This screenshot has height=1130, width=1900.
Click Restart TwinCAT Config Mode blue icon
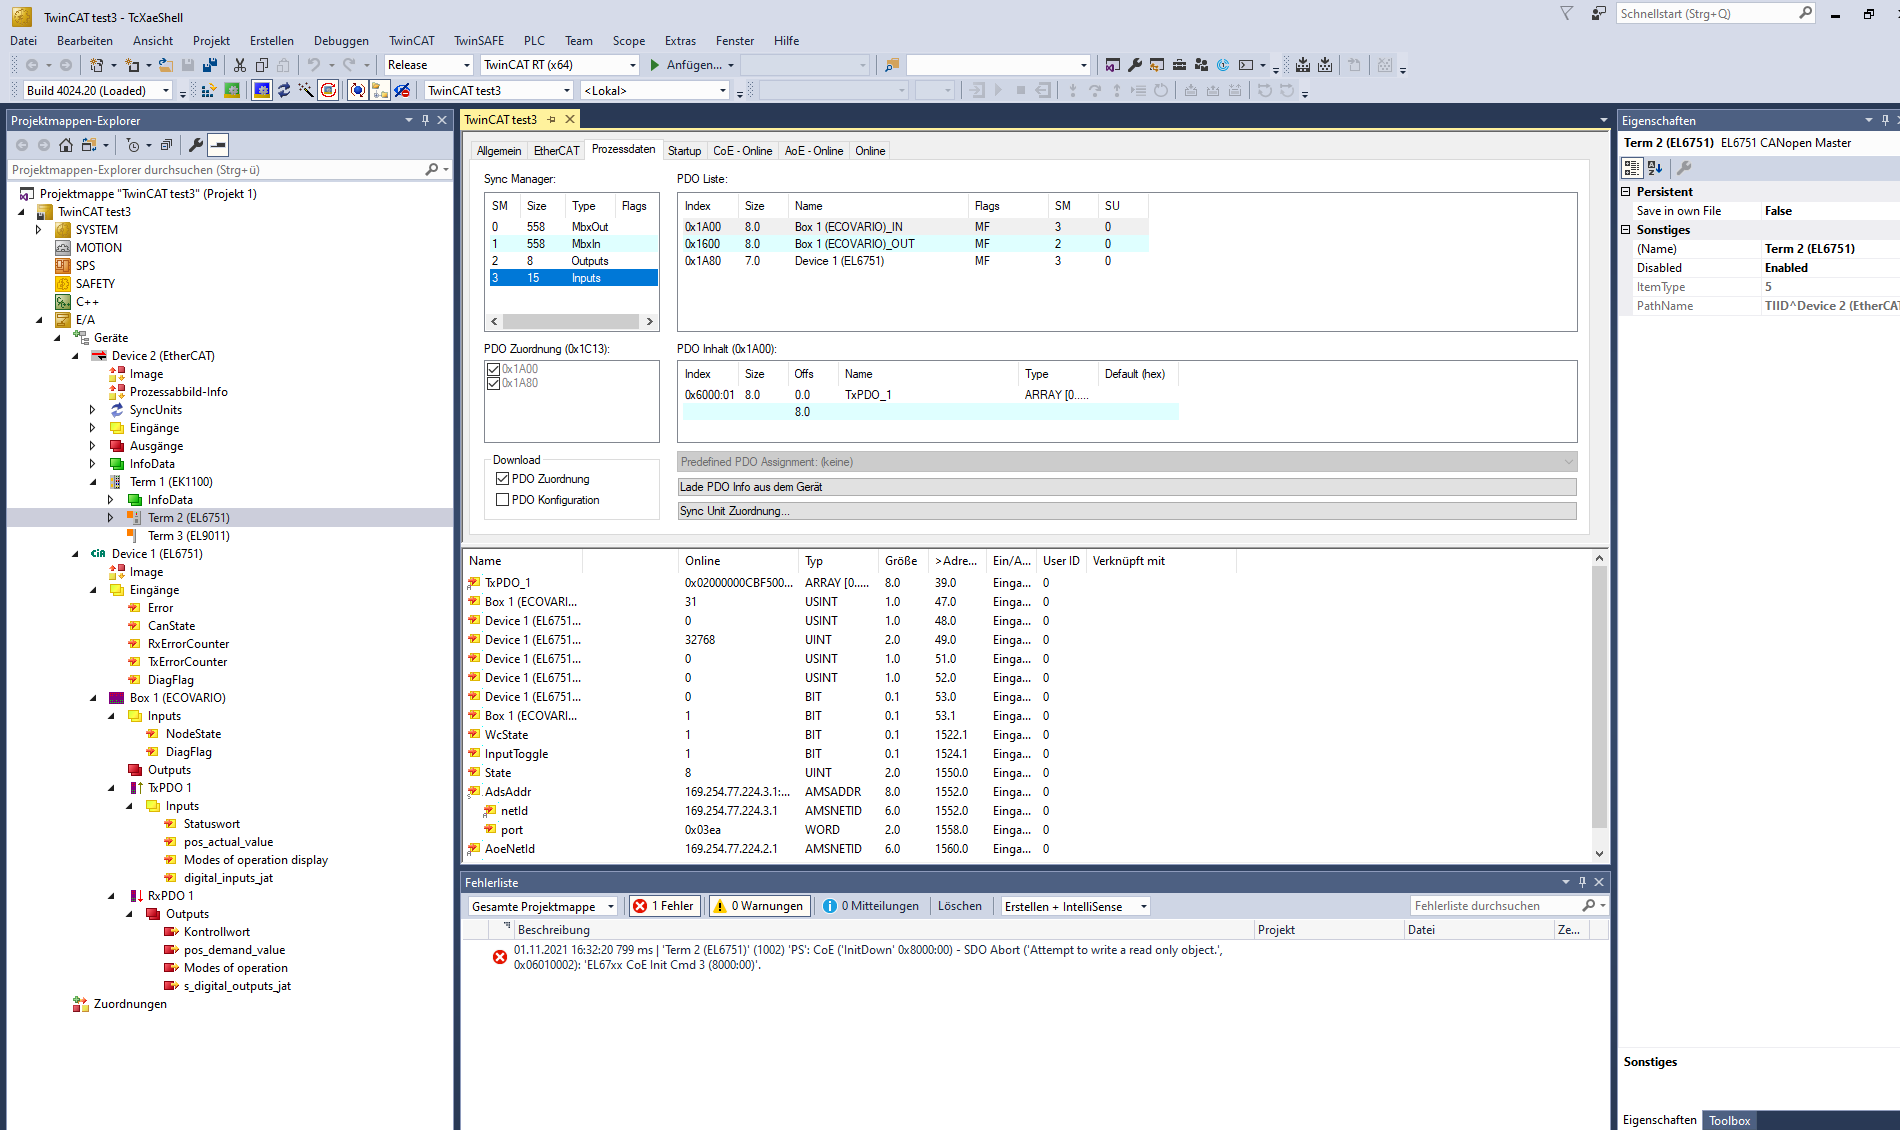pos(262,90)
